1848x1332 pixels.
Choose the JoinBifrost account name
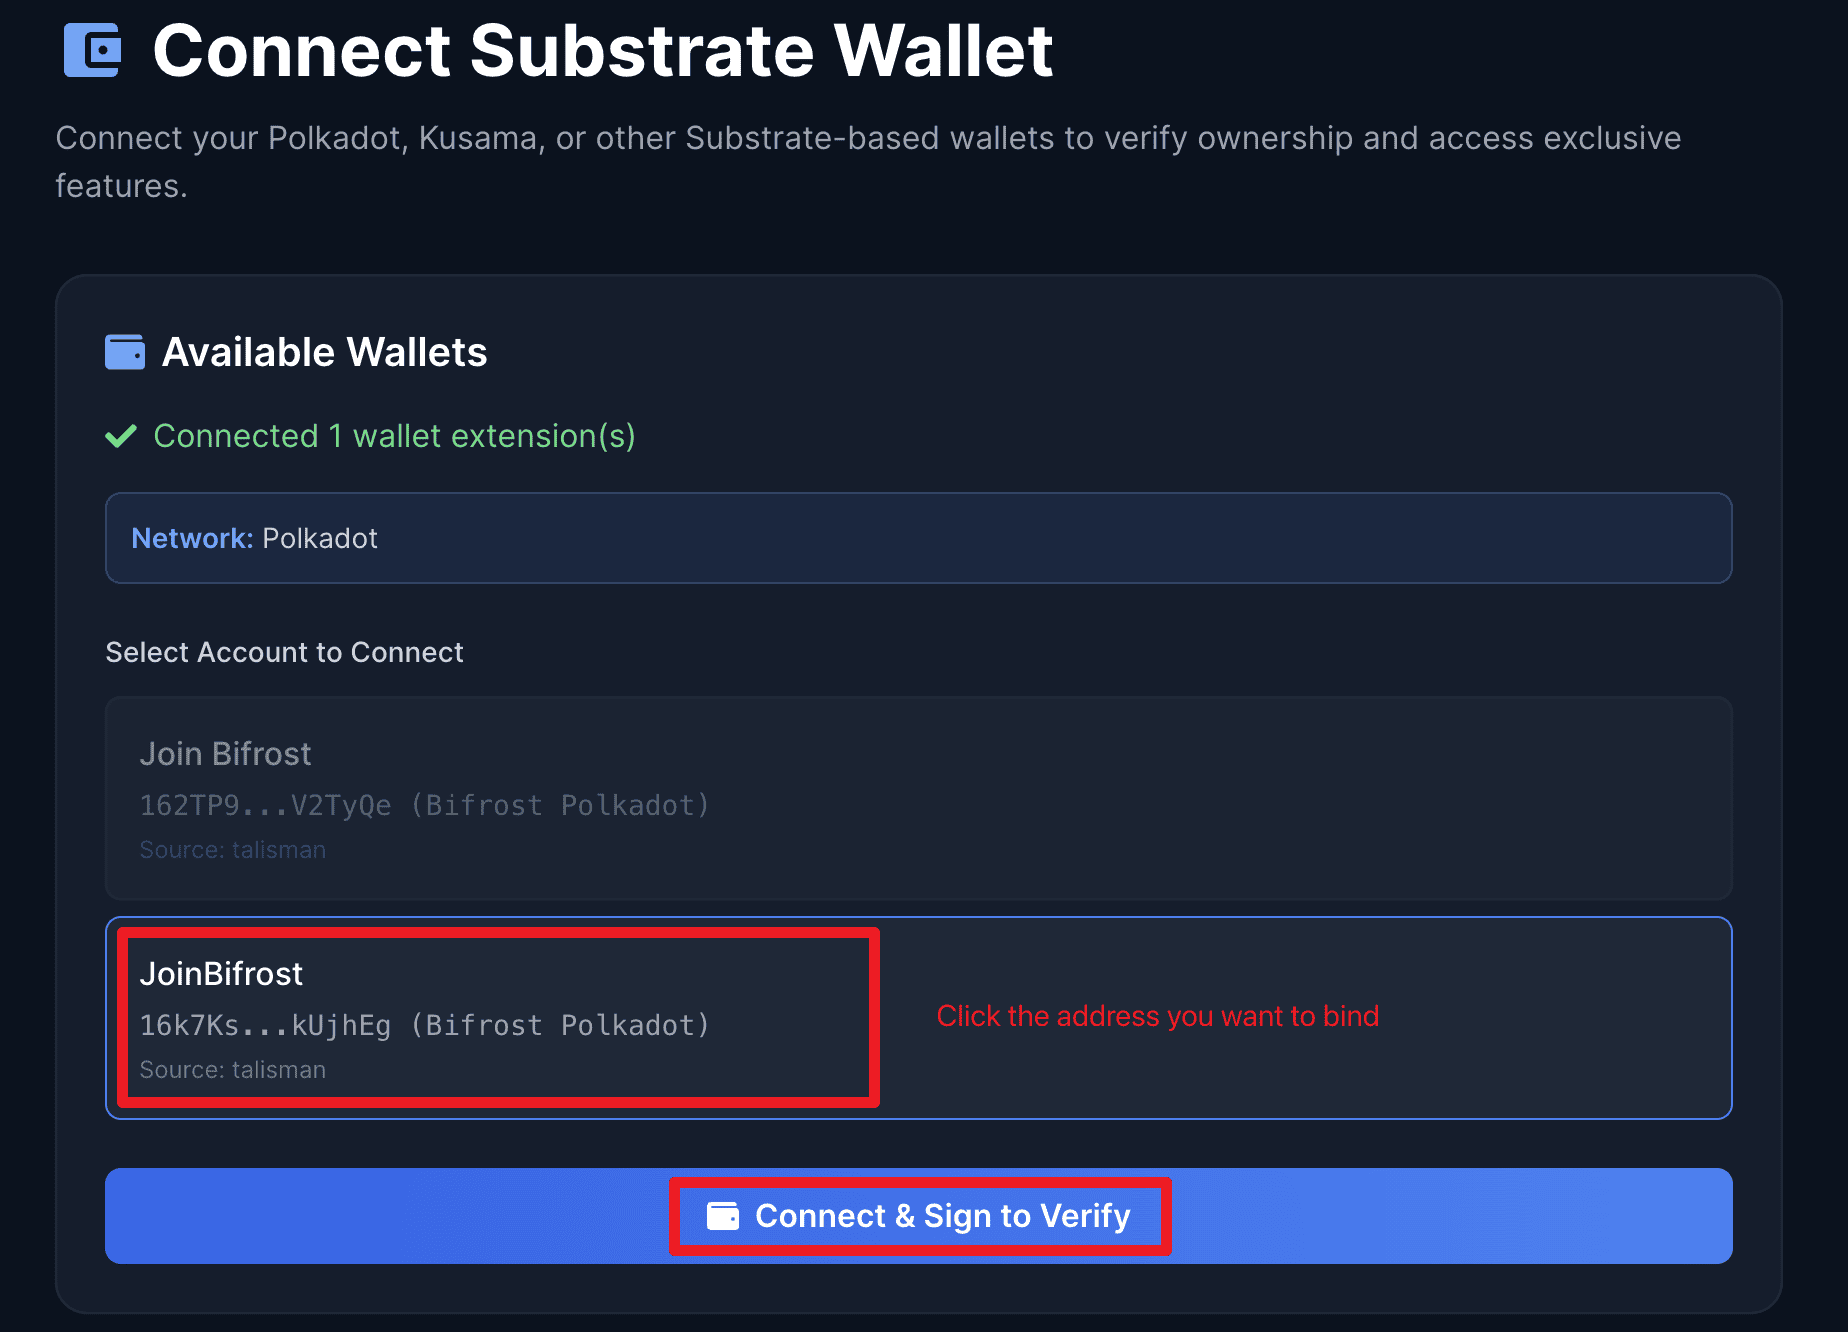click(x=221, y=974)
